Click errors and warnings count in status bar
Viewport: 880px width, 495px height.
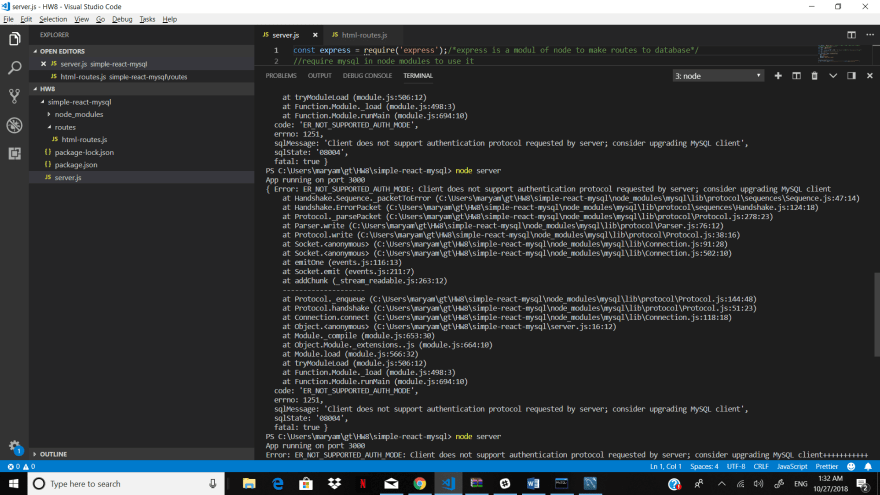pyautogui.click(x=21, y=466)
